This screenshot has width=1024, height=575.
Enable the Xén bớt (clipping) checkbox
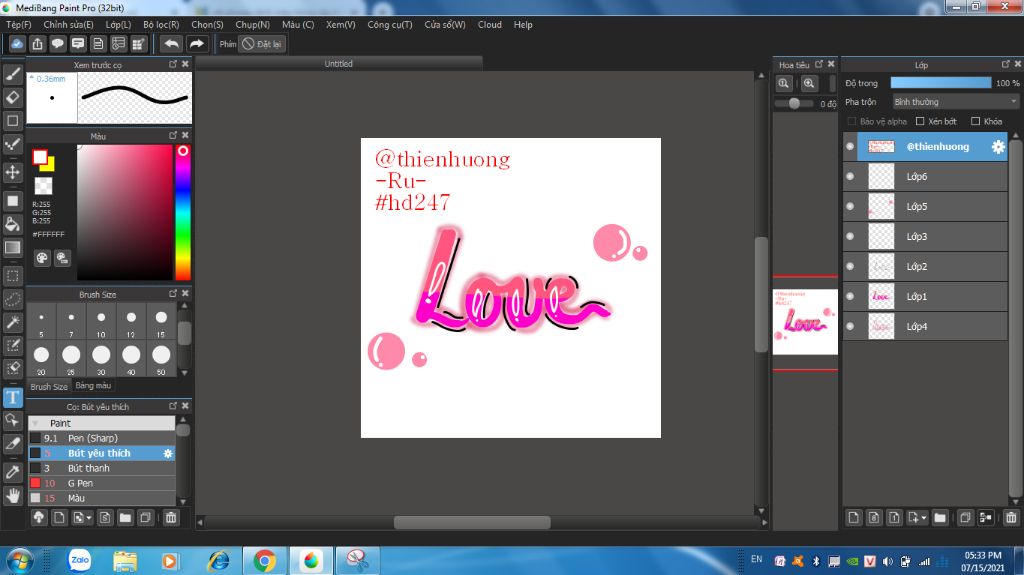coord(920,121)
